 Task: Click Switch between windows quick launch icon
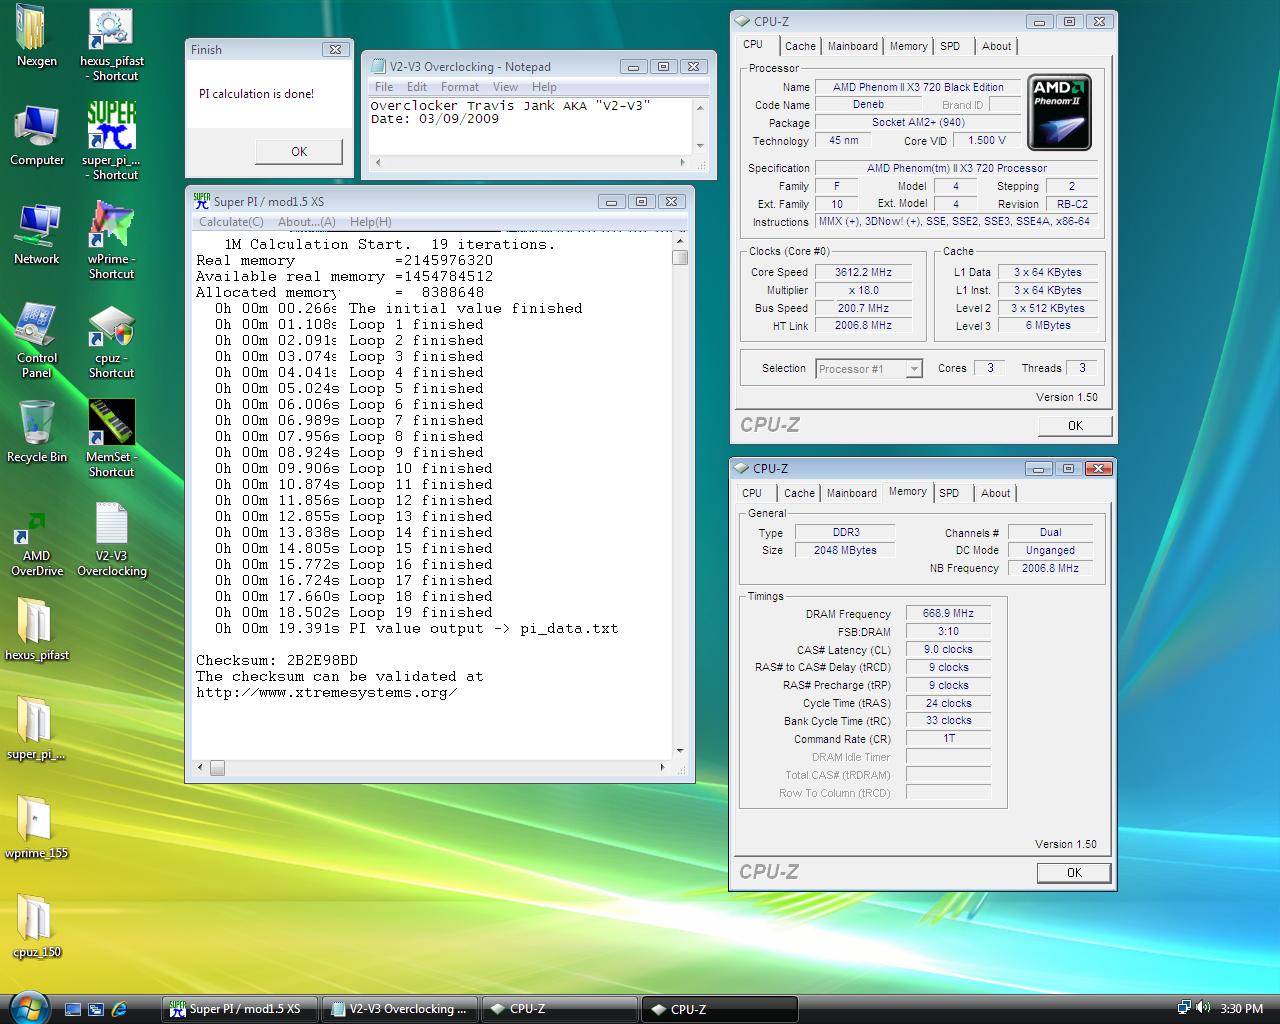pos(96,1009)
